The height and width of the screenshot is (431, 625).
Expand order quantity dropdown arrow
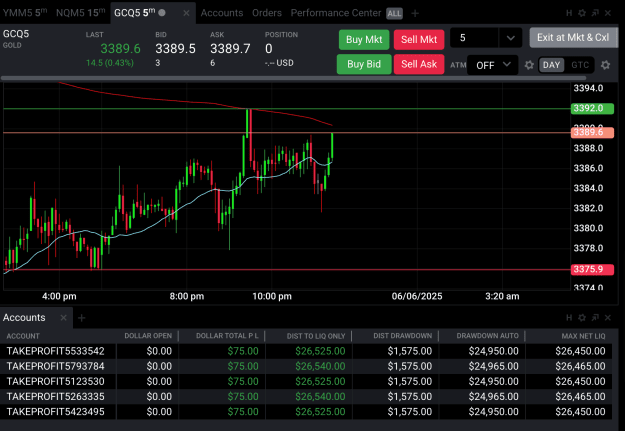[511, 38]
